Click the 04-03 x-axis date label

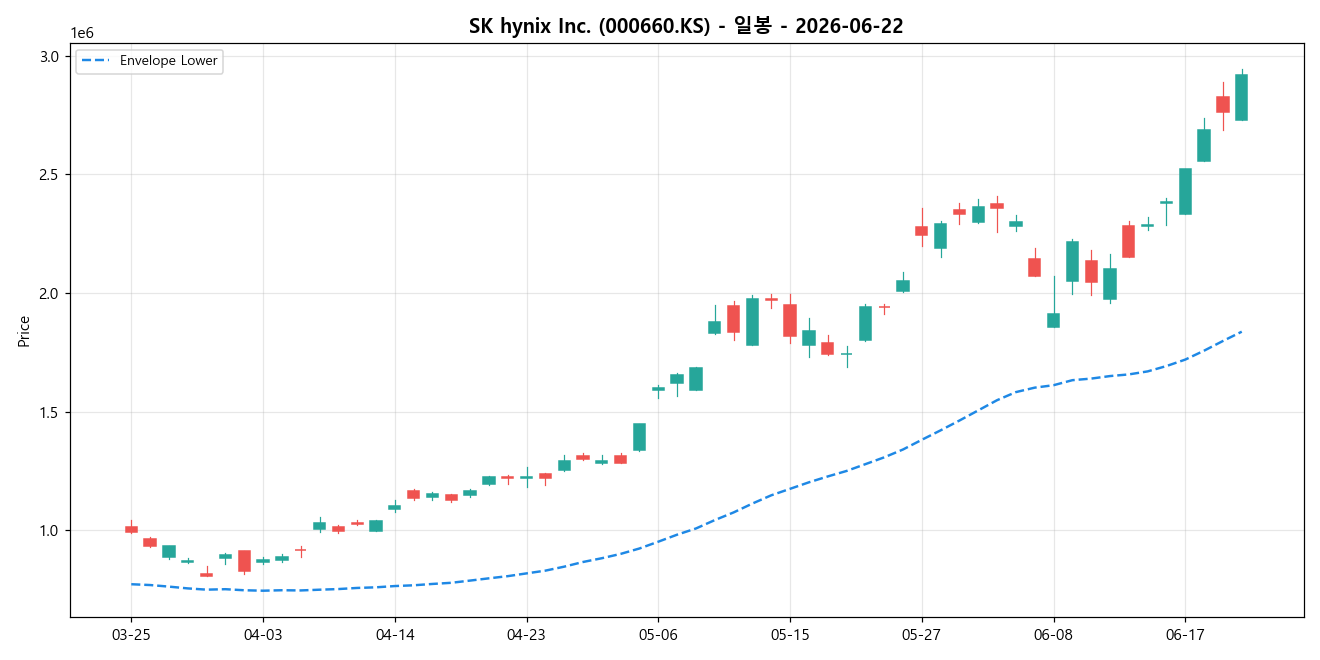point(263,634)
